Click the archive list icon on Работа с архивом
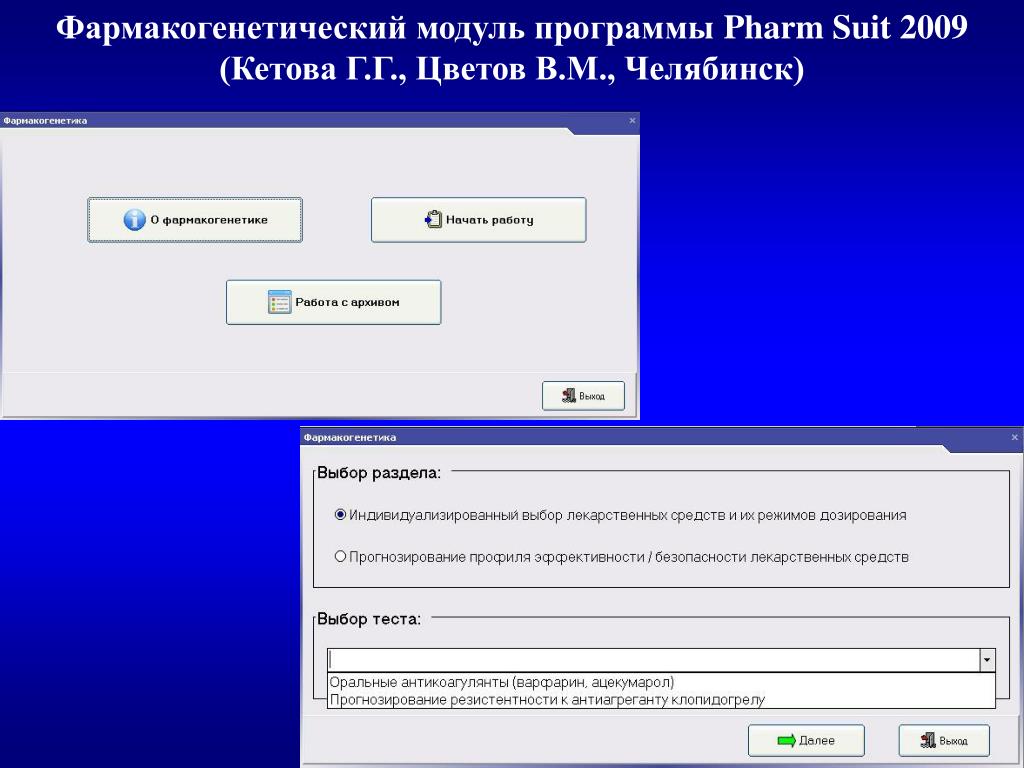Viewport: 1024px width, 768px height. [280, 302]
